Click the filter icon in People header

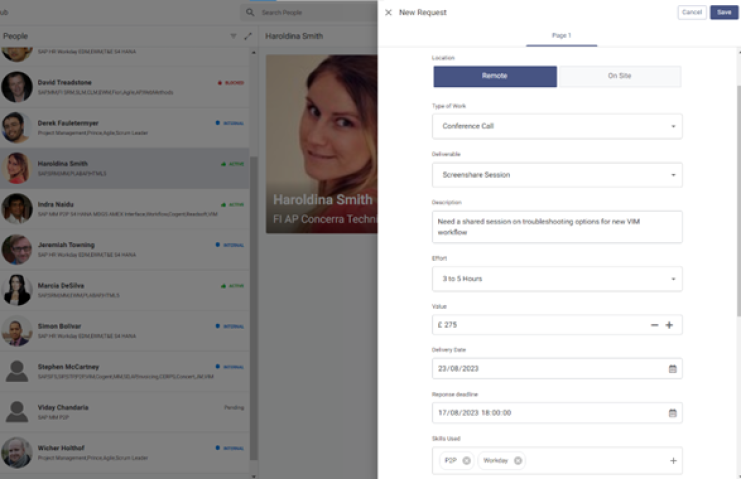234,36
